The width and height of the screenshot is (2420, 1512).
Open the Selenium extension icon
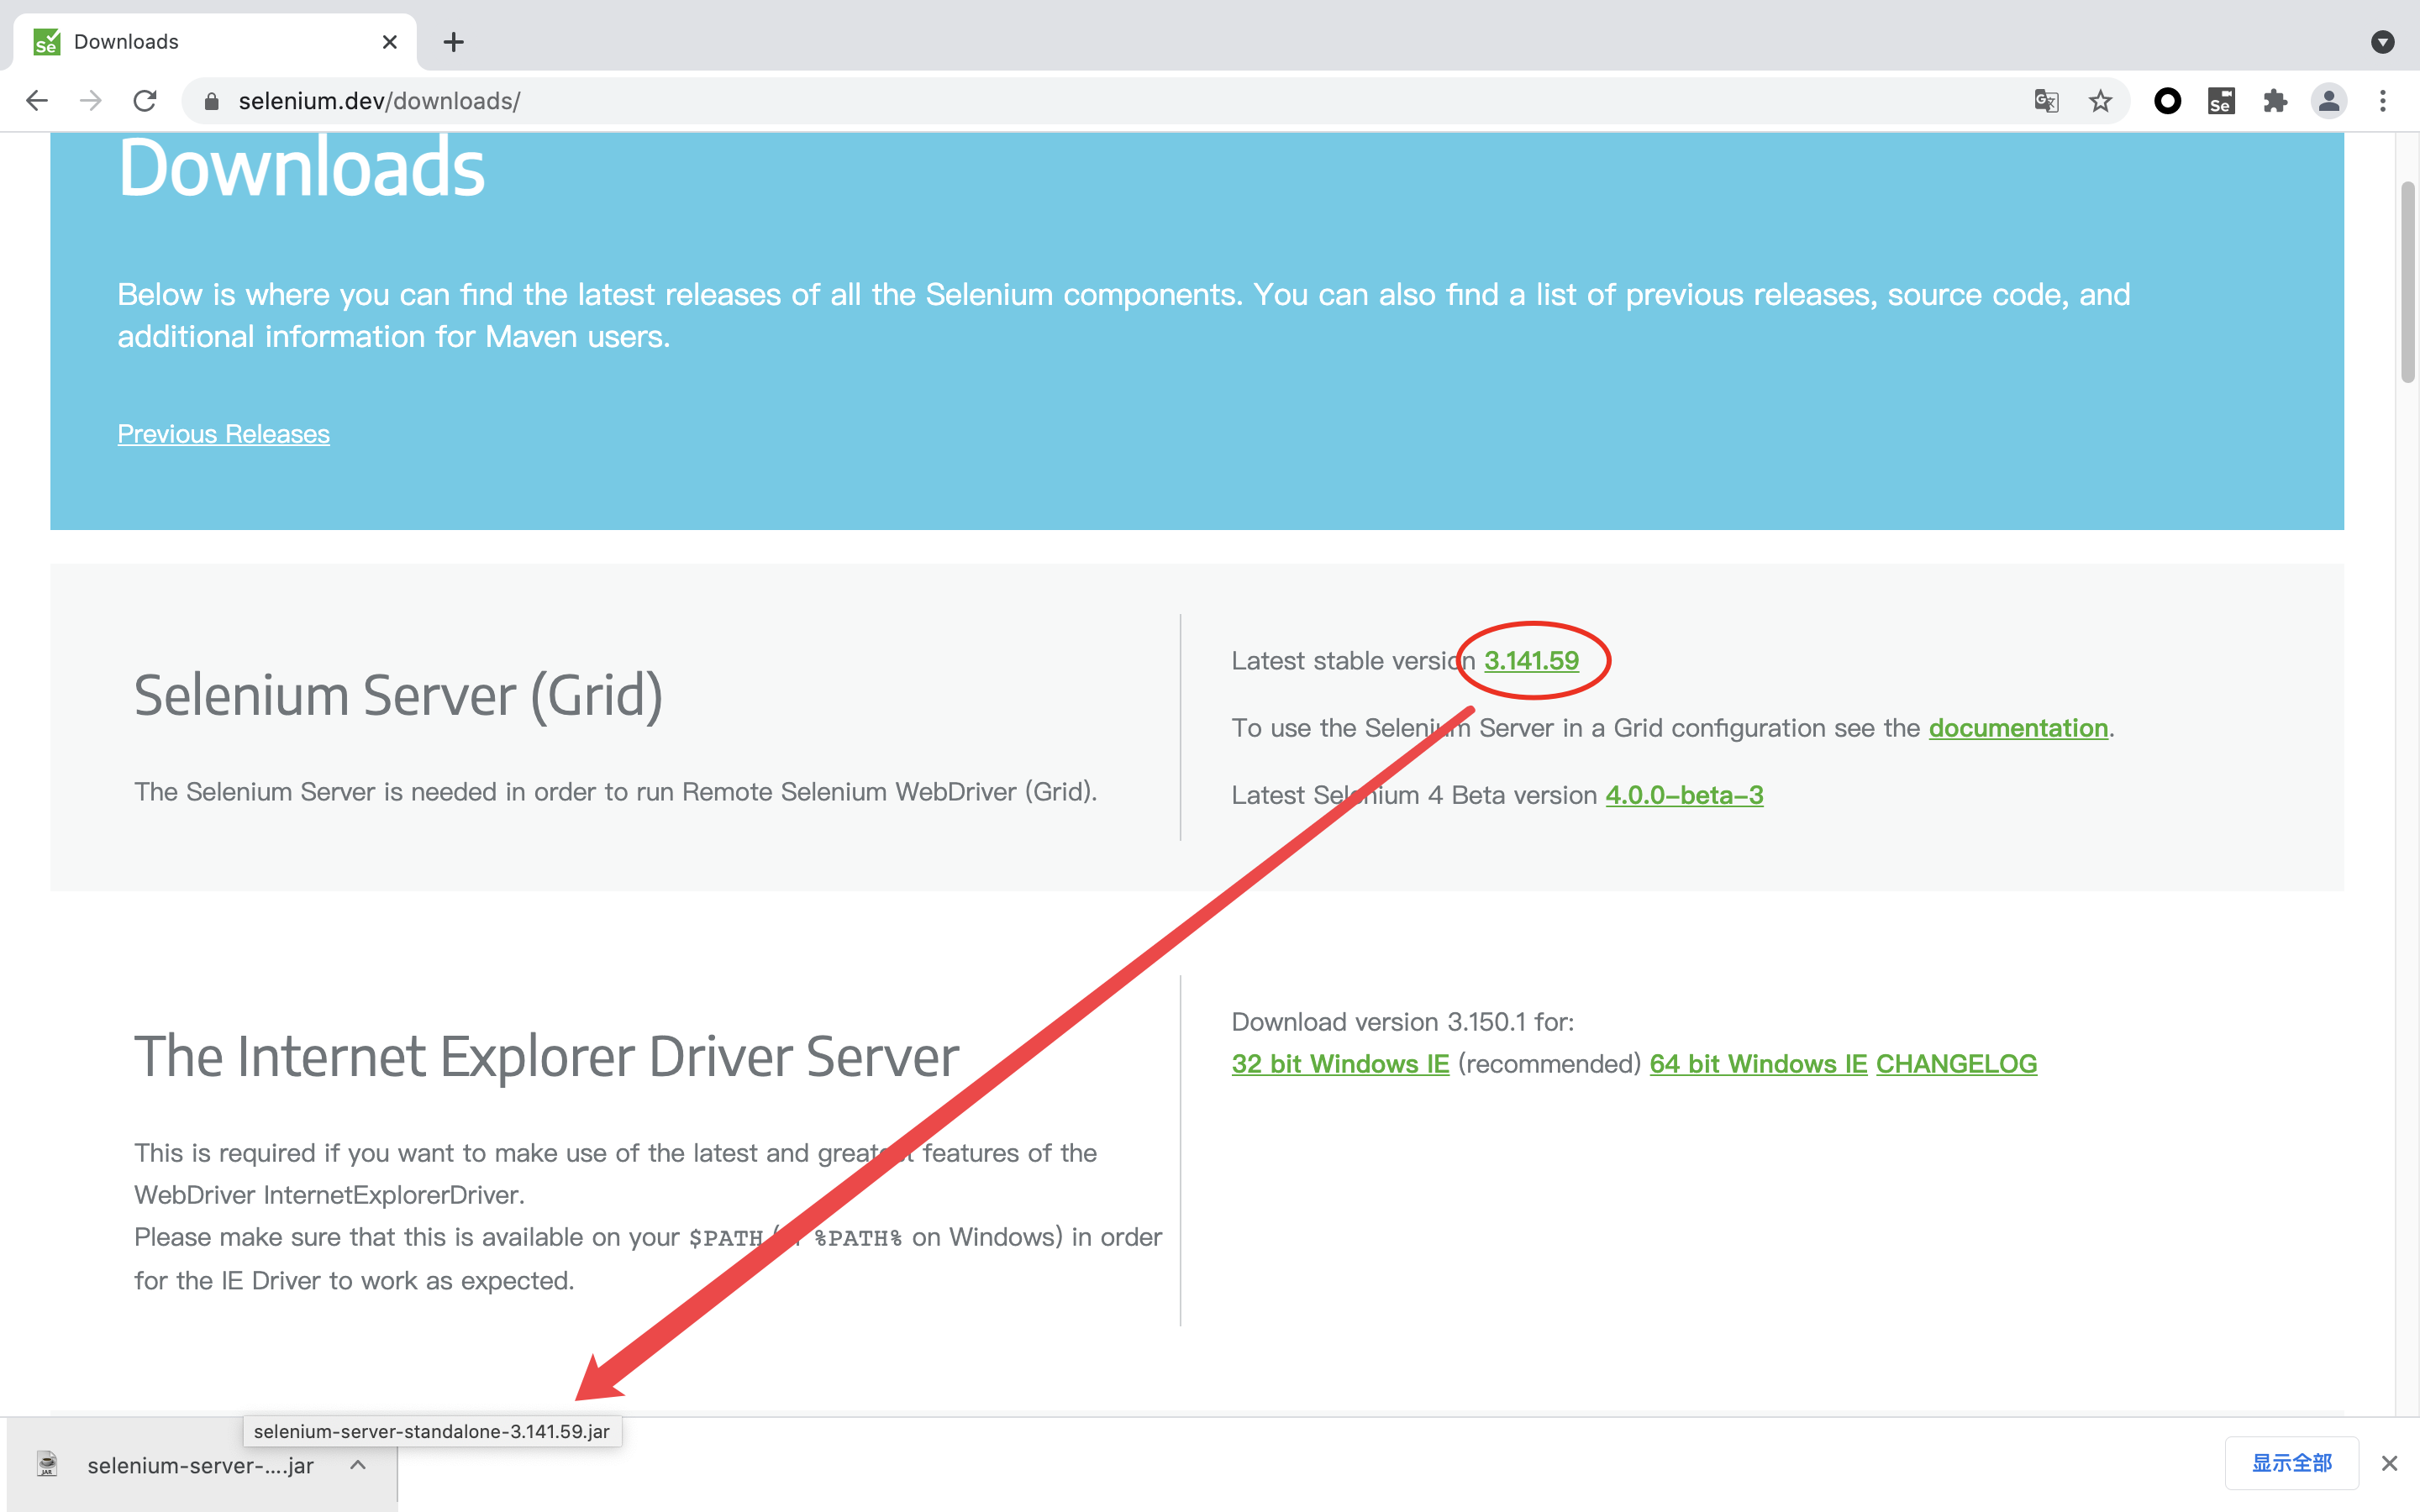(2221, 100)
